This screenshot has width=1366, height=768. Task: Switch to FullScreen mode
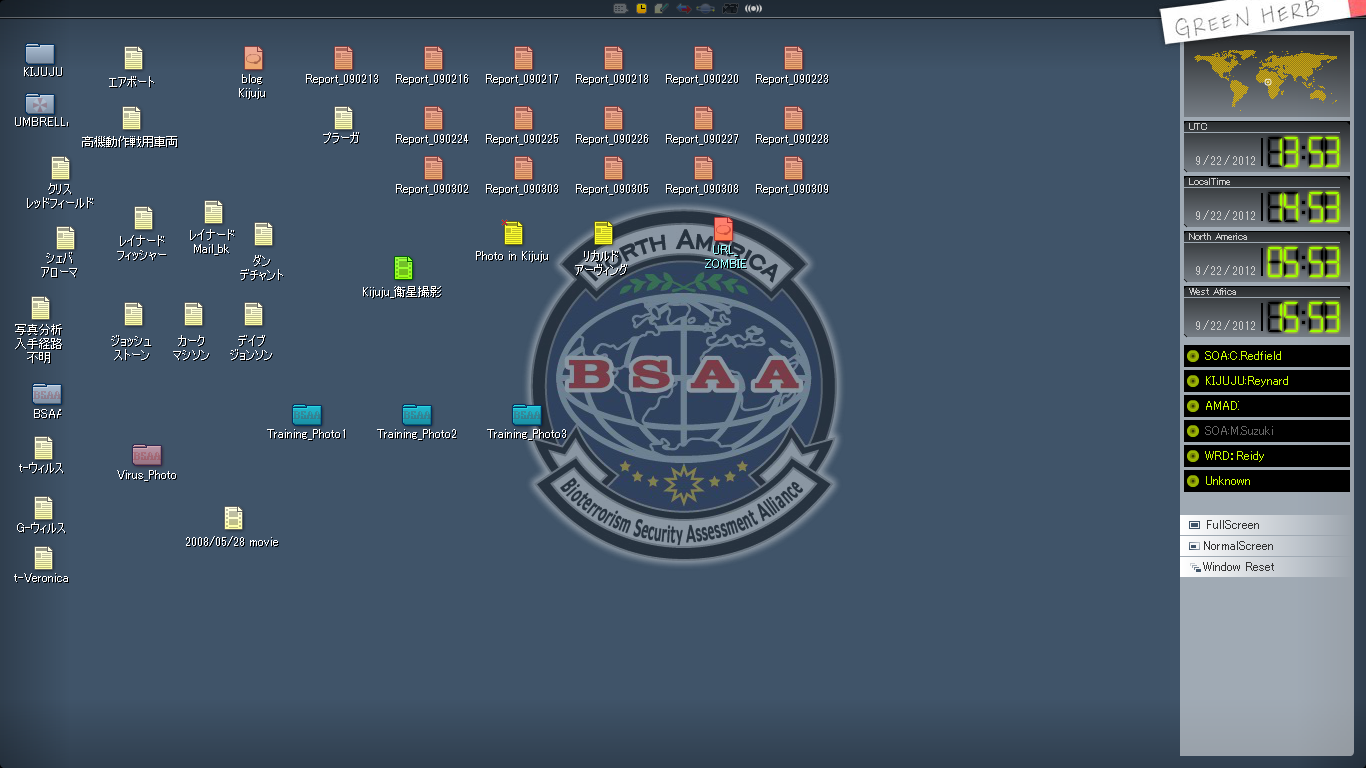click(x=1232, y=525)
